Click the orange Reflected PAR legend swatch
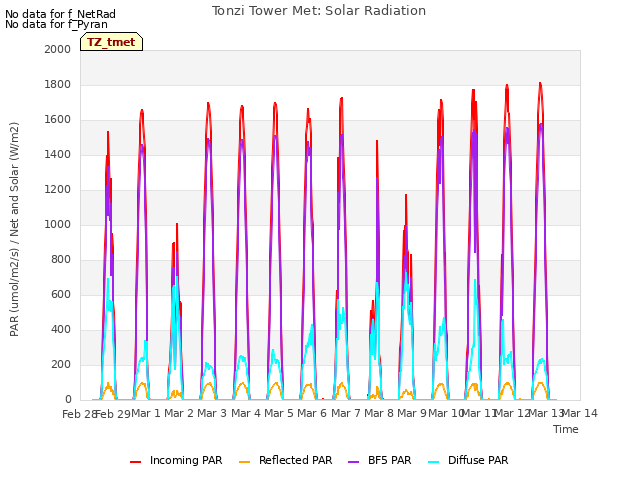Screen dimensions: 640x480 tap(244, 462)
